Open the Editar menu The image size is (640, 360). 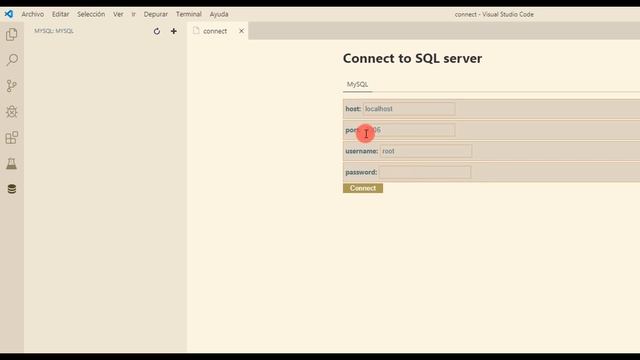pyautogui.click(x=60, y=14)
